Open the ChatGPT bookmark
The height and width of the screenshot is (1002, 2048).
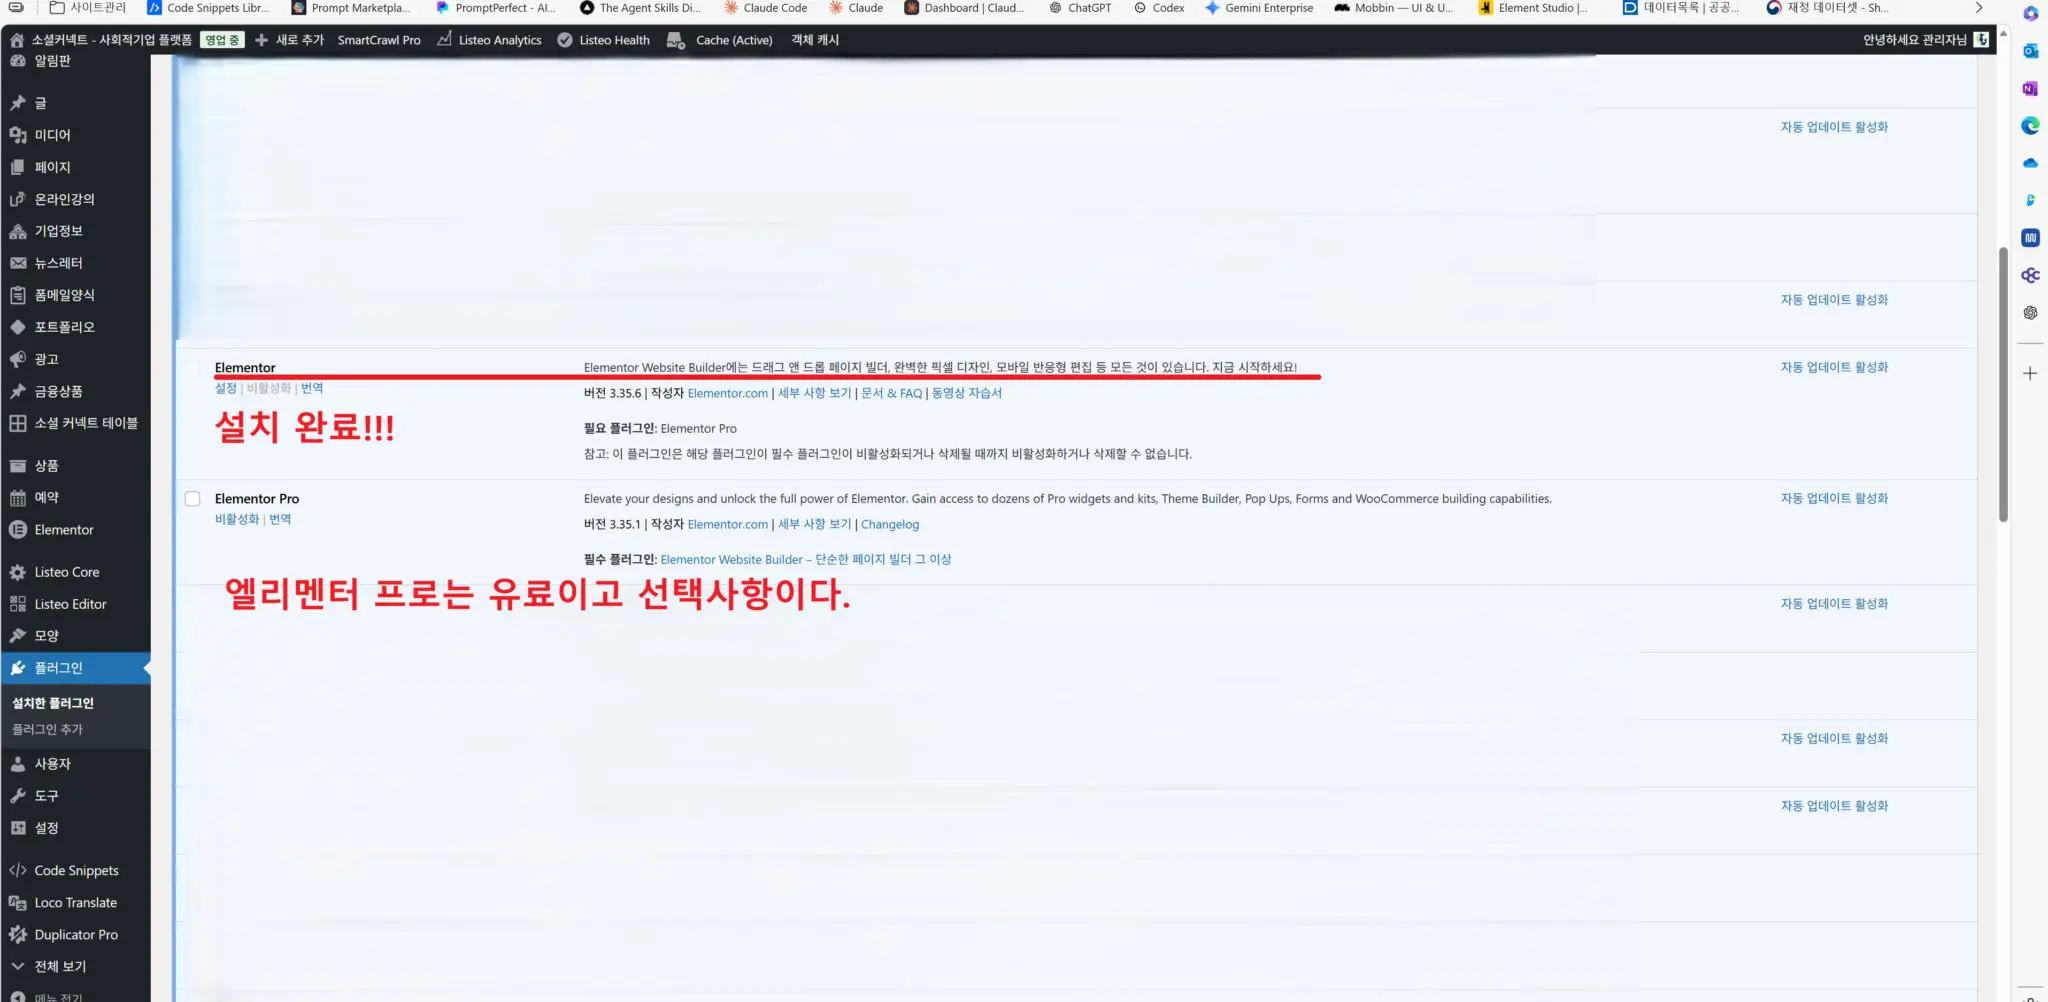(1080, 8)
